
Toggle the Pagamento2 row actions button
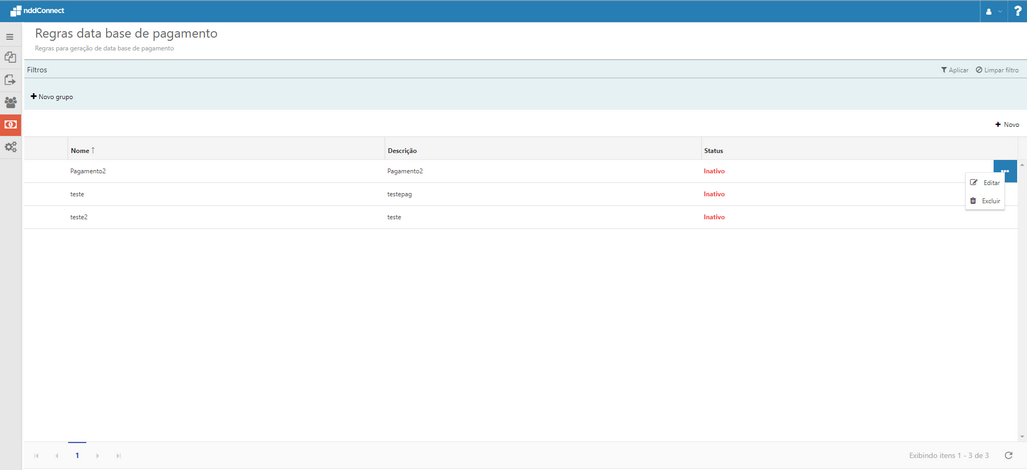tap(1005, 171)
